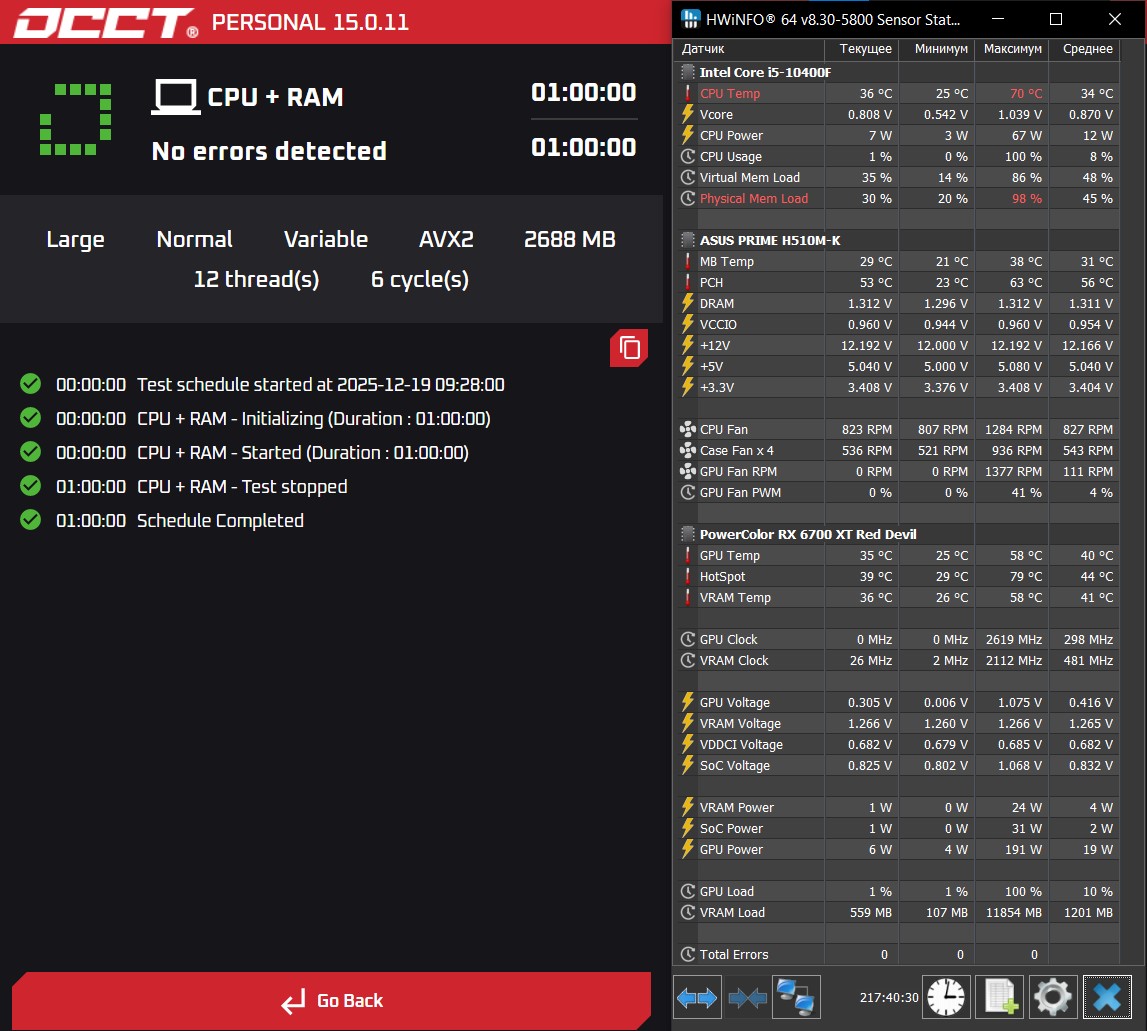
Task: Click the Минимум column header
Action: click(x=937, y=49)
